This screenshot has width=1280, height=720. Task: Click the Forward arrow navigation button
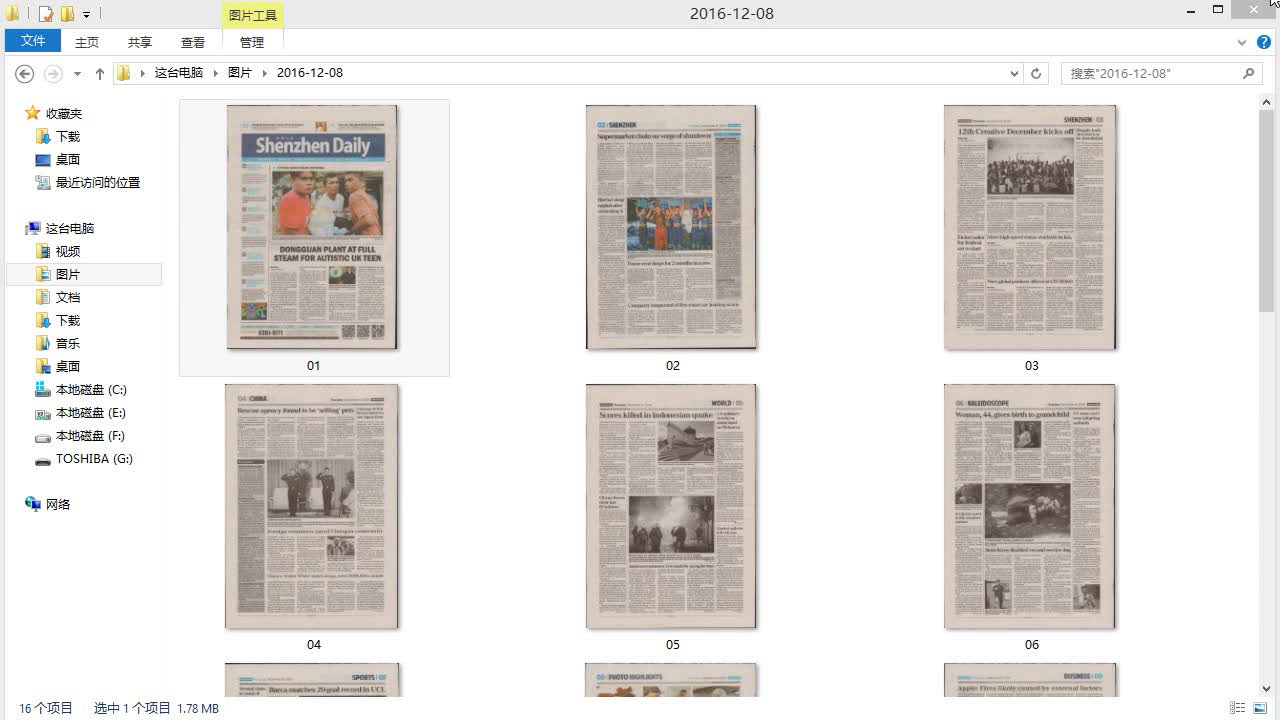(x=53, y=73)
